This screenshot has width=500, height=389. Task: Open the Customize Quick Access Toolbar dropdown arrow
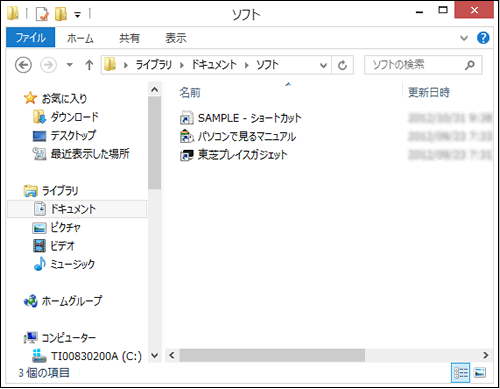pyautogui.click(x=77, y=15)
